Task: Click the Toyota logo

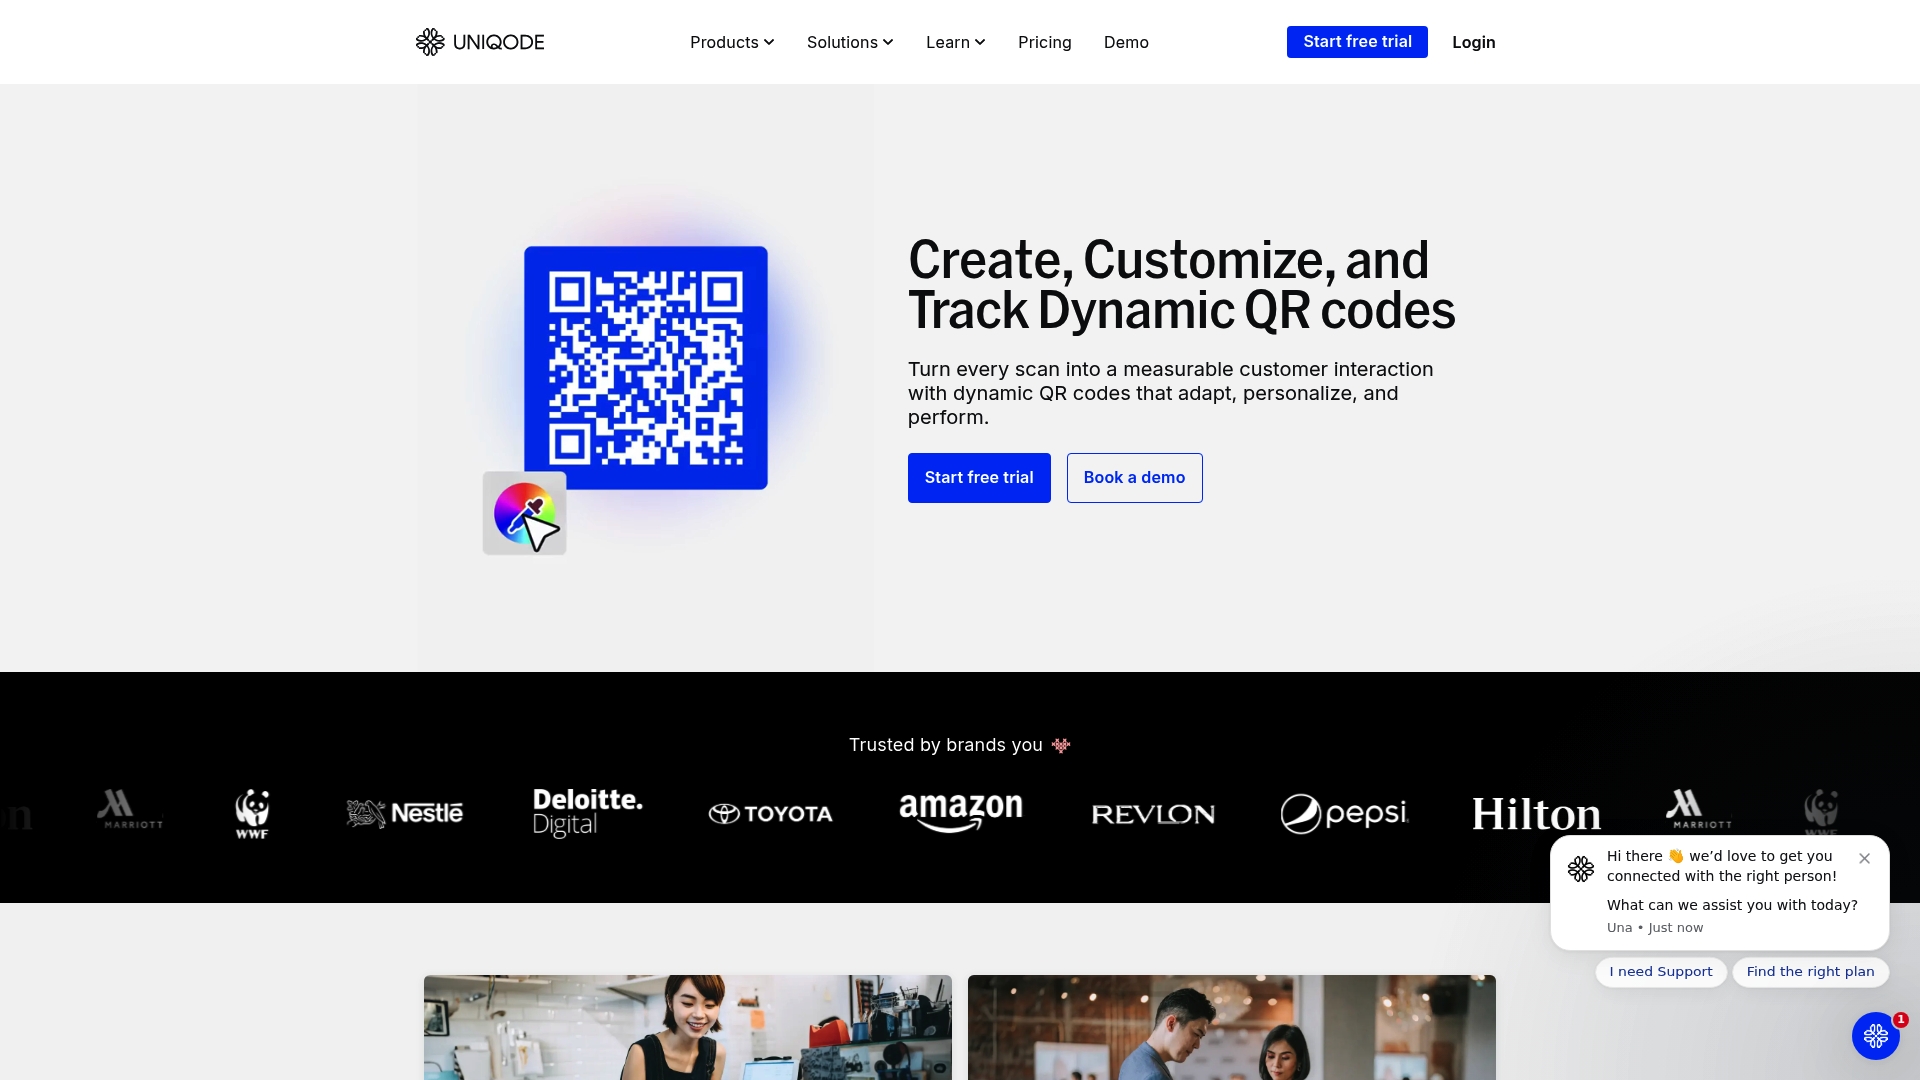Action: pos(770,814)
